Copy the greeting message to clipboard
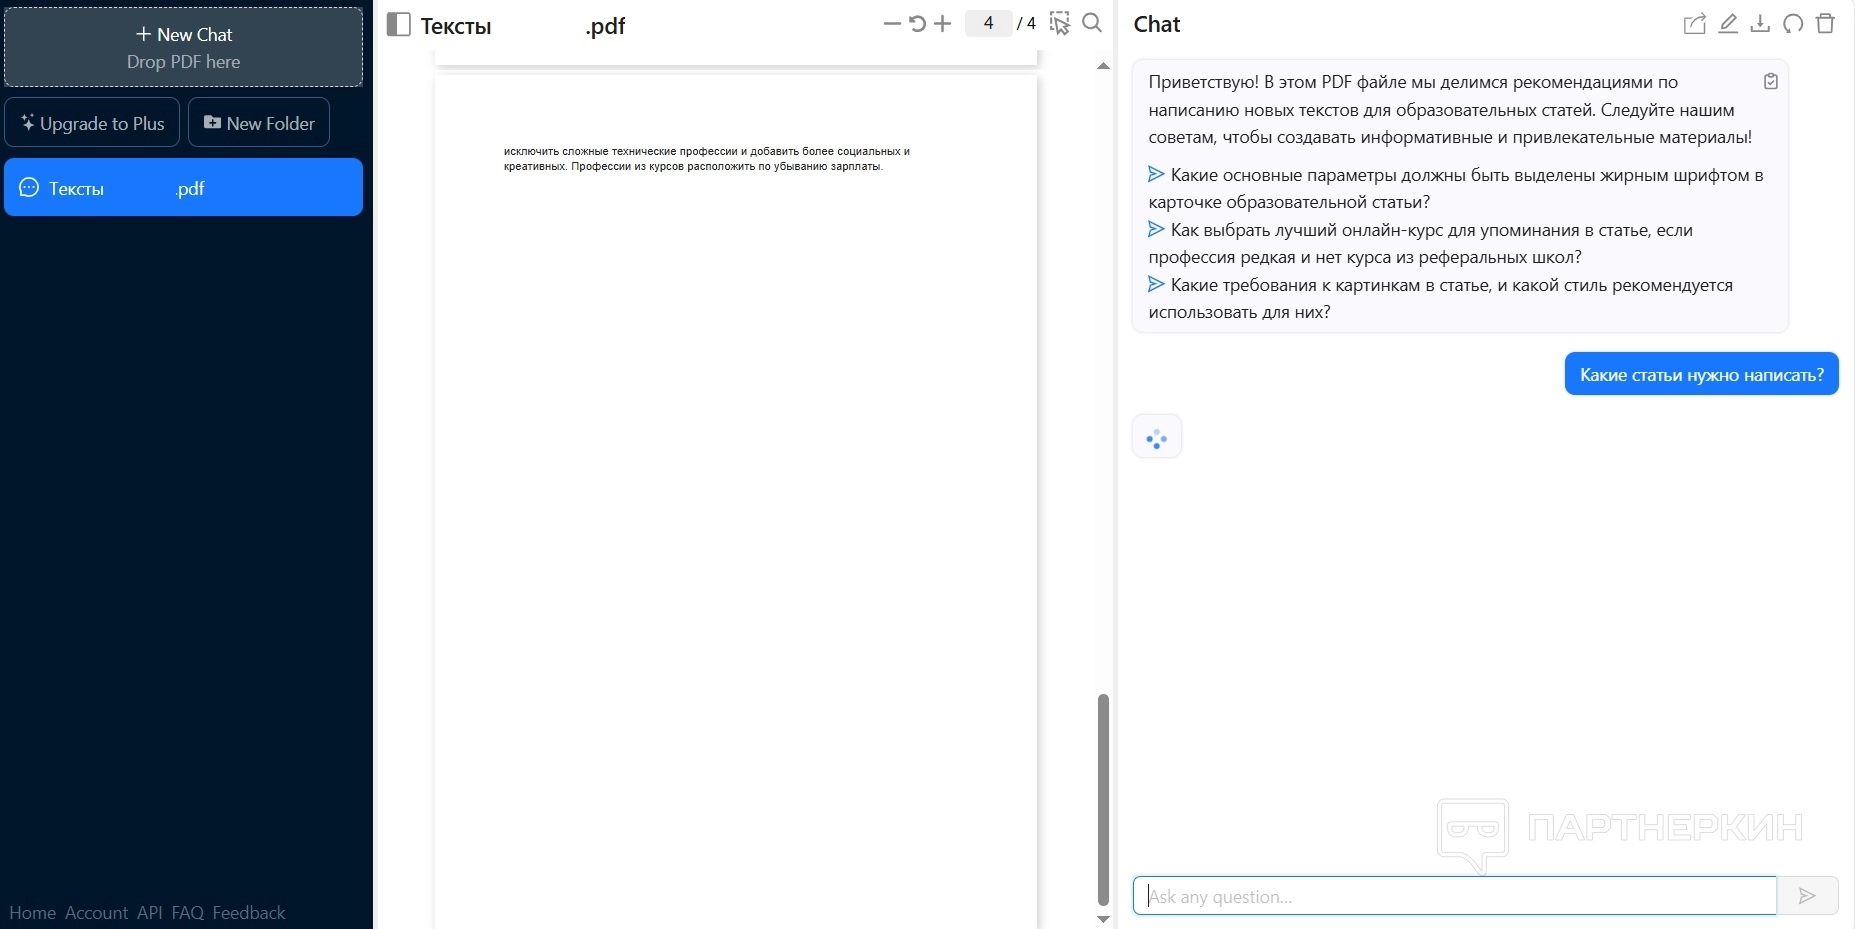 (1770, 82)
